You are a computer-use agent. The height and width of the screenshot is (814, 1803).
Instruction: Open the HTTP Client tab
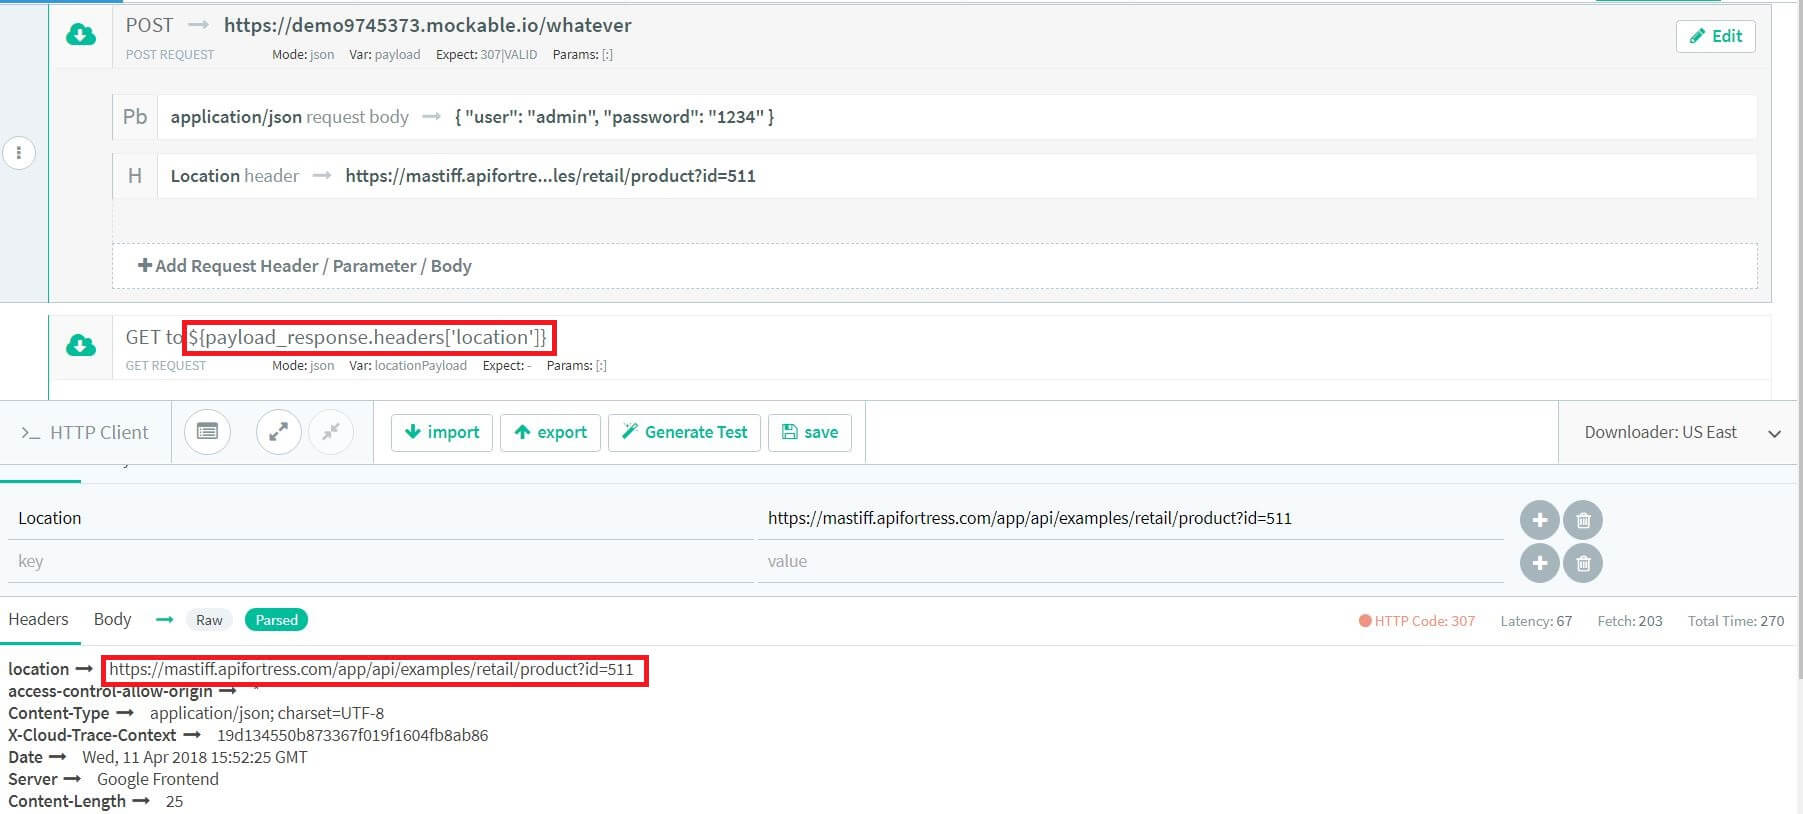point(86,432)
